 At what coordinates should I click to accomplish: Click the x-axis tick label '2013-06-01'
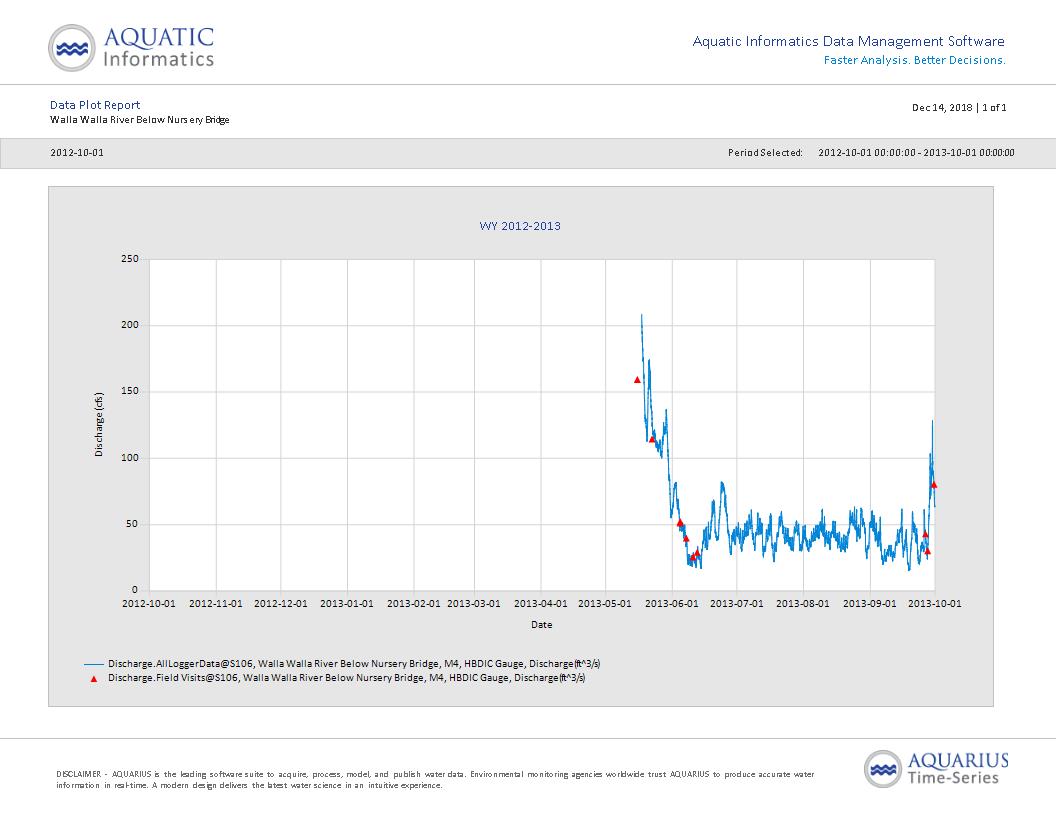coord(672,603)
